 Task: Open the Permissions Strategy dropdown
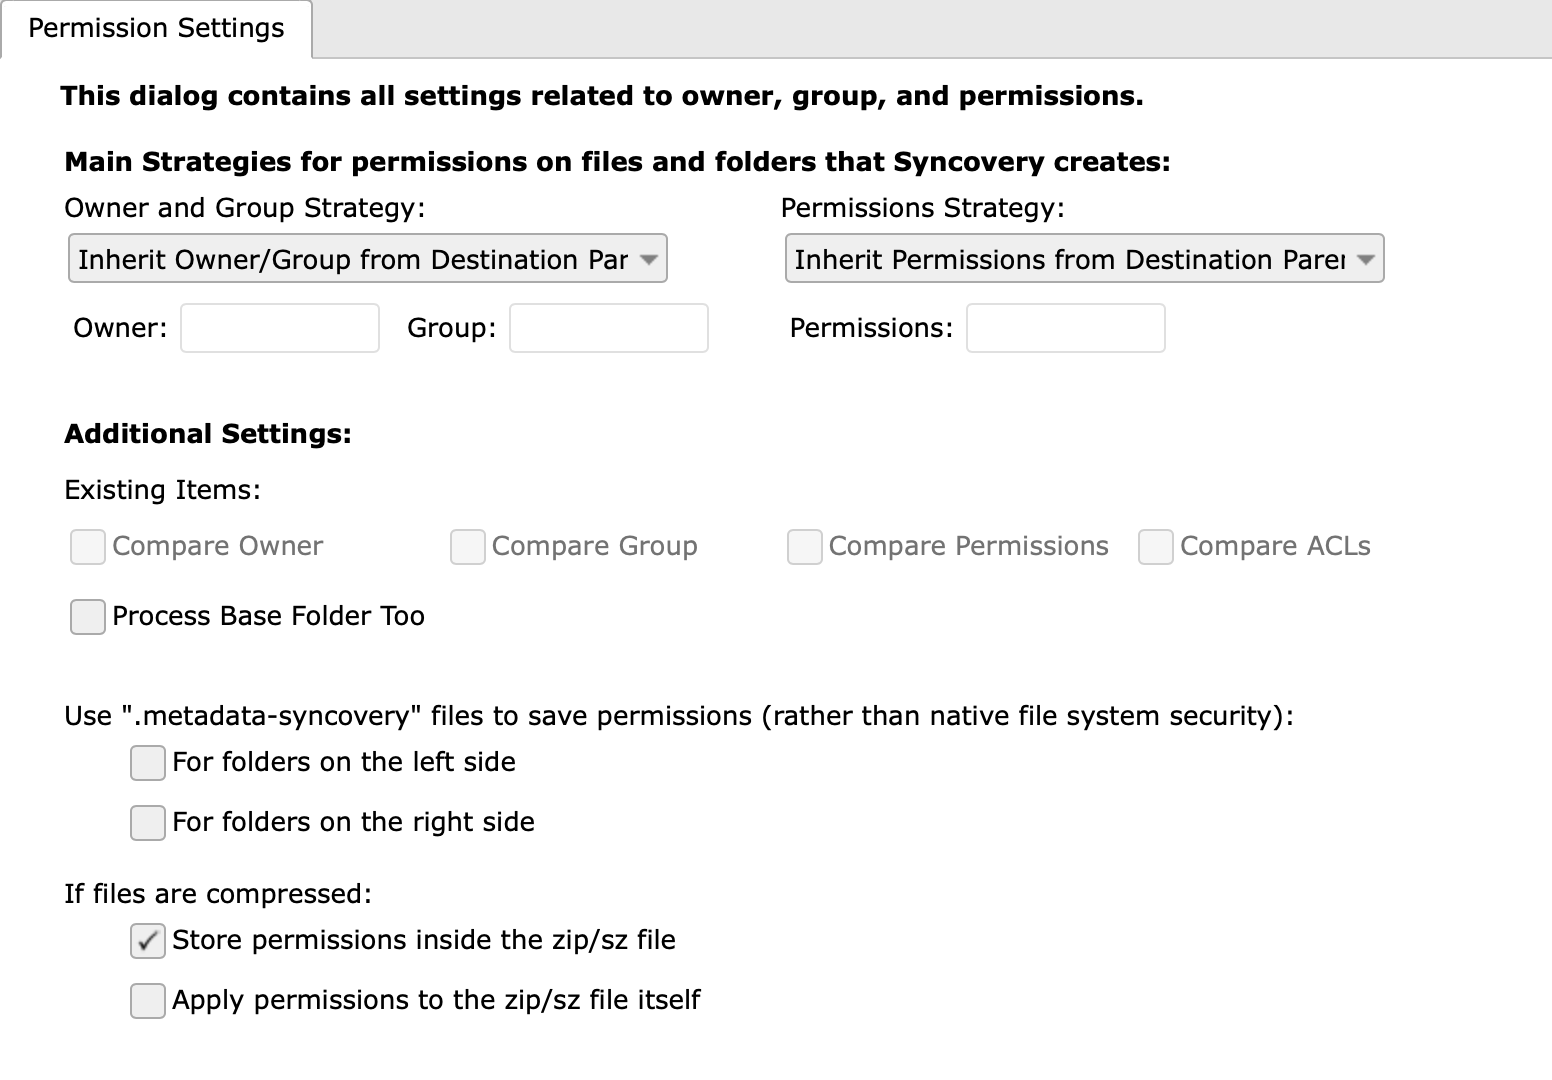pyautogui.click(x=1084, y=258)
